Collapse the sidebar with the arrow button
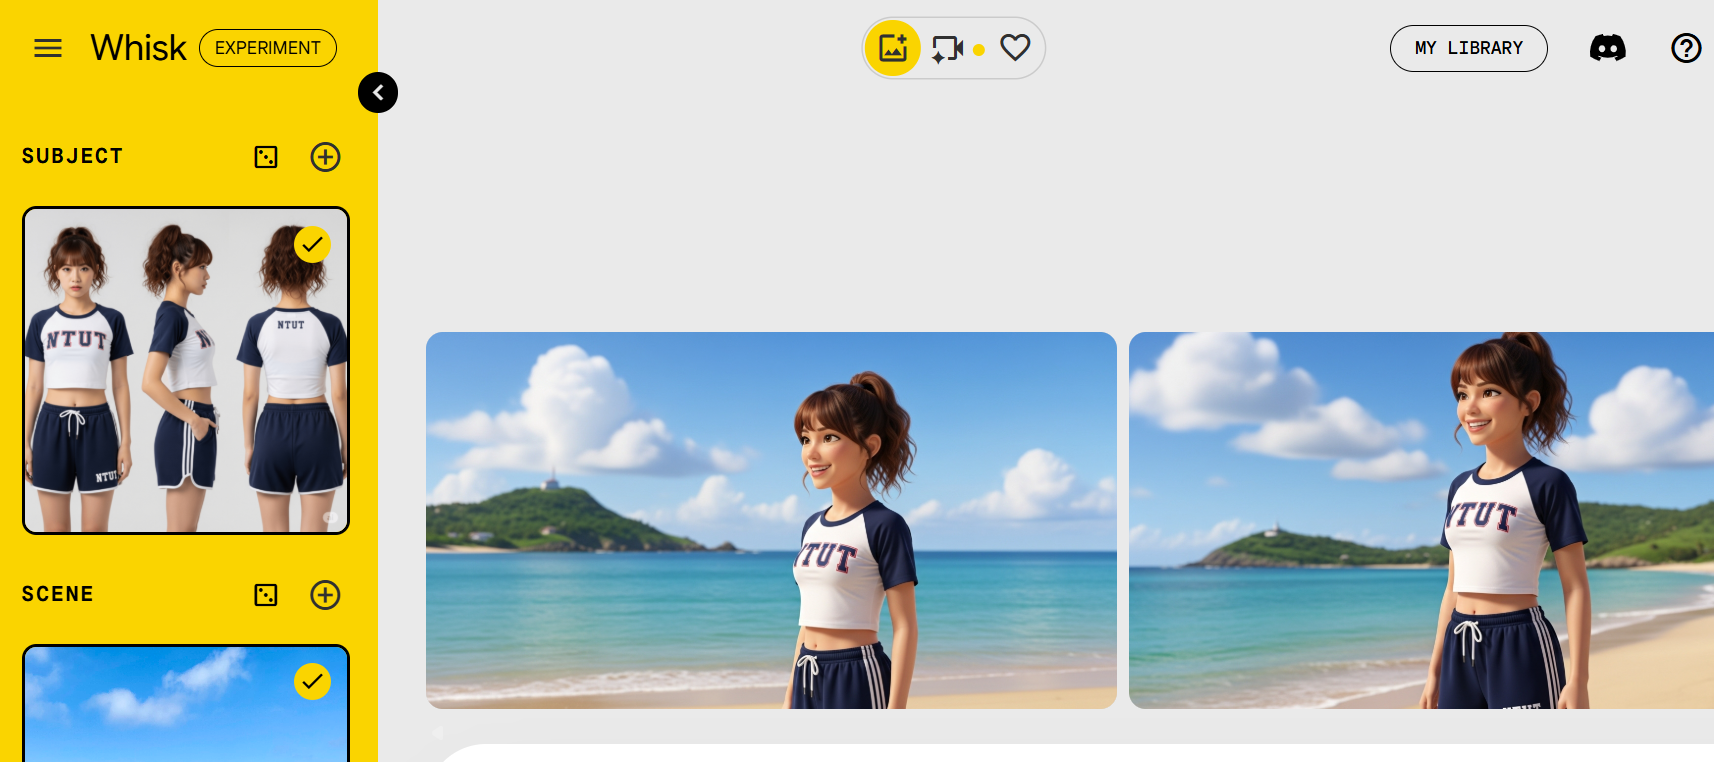The height and width of the screenshot is (762, 1714). (x=378, y=93)
